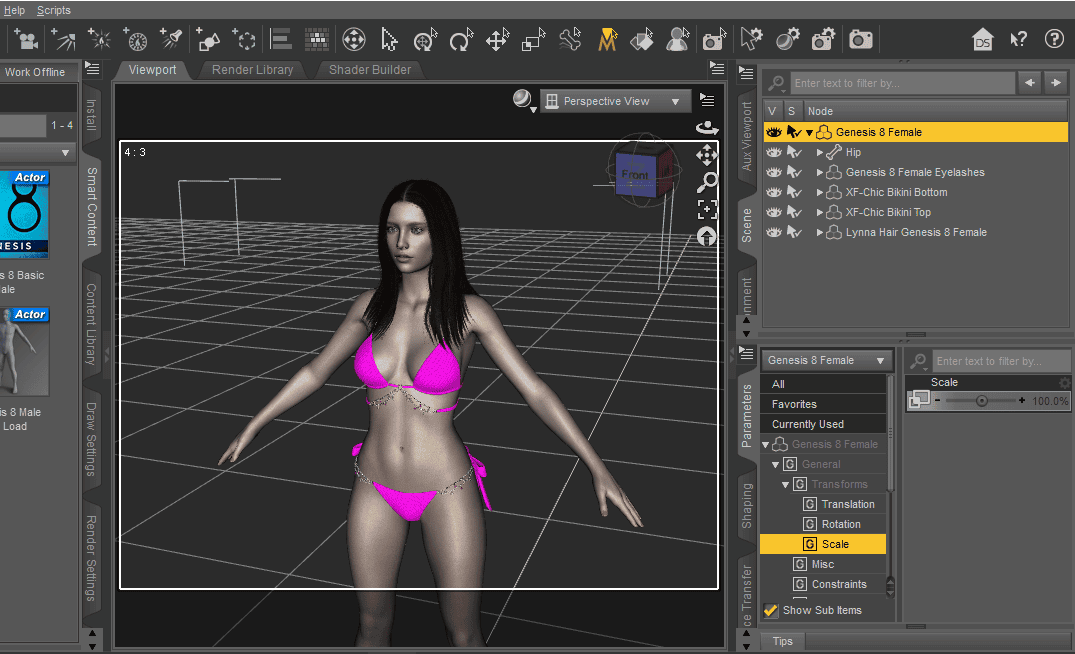The height and width of the screenshot is (654, 1075).
Task: Select the Surface Selection tool
Action: point(640,39)
